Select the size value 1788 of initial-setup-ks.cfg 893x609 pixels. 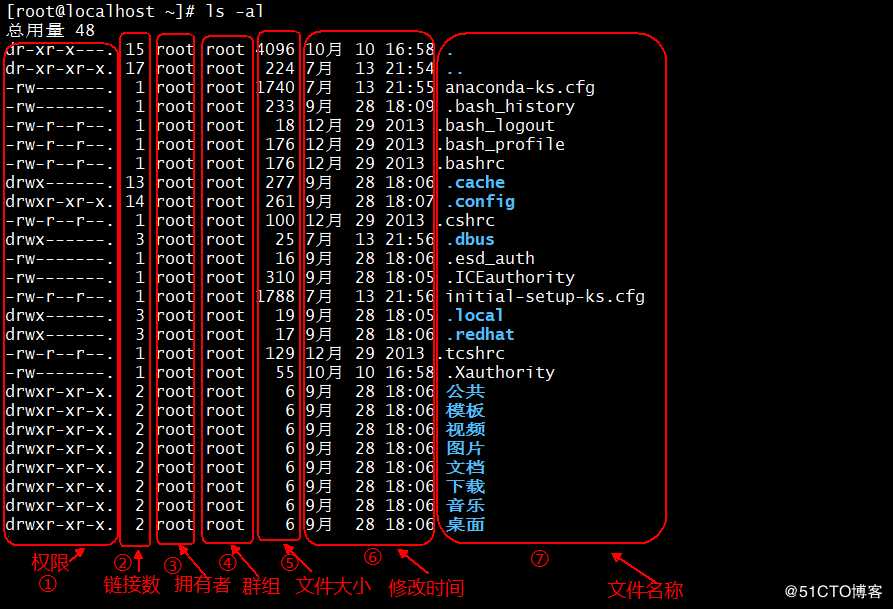275,296
